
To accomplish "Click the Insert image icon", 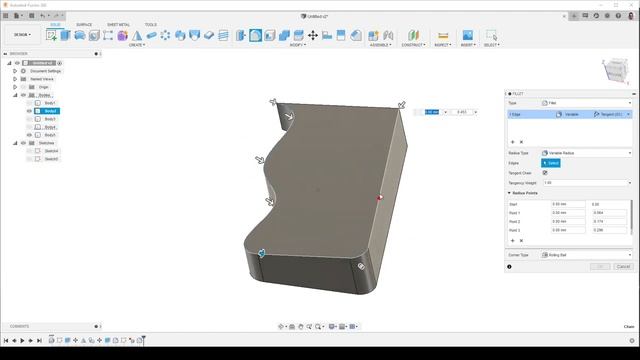I will point(468,36).
